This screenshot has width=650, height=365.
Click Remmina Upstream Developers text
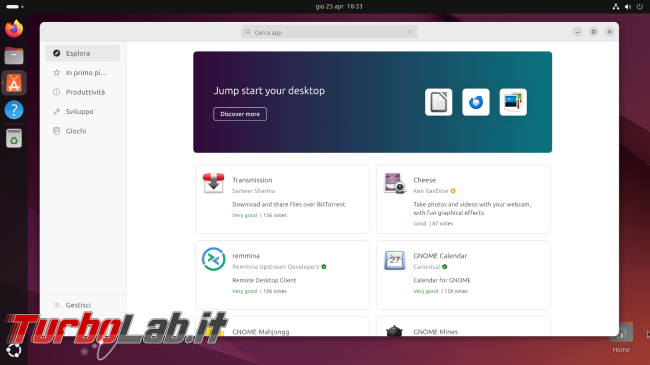pos(276,267)
